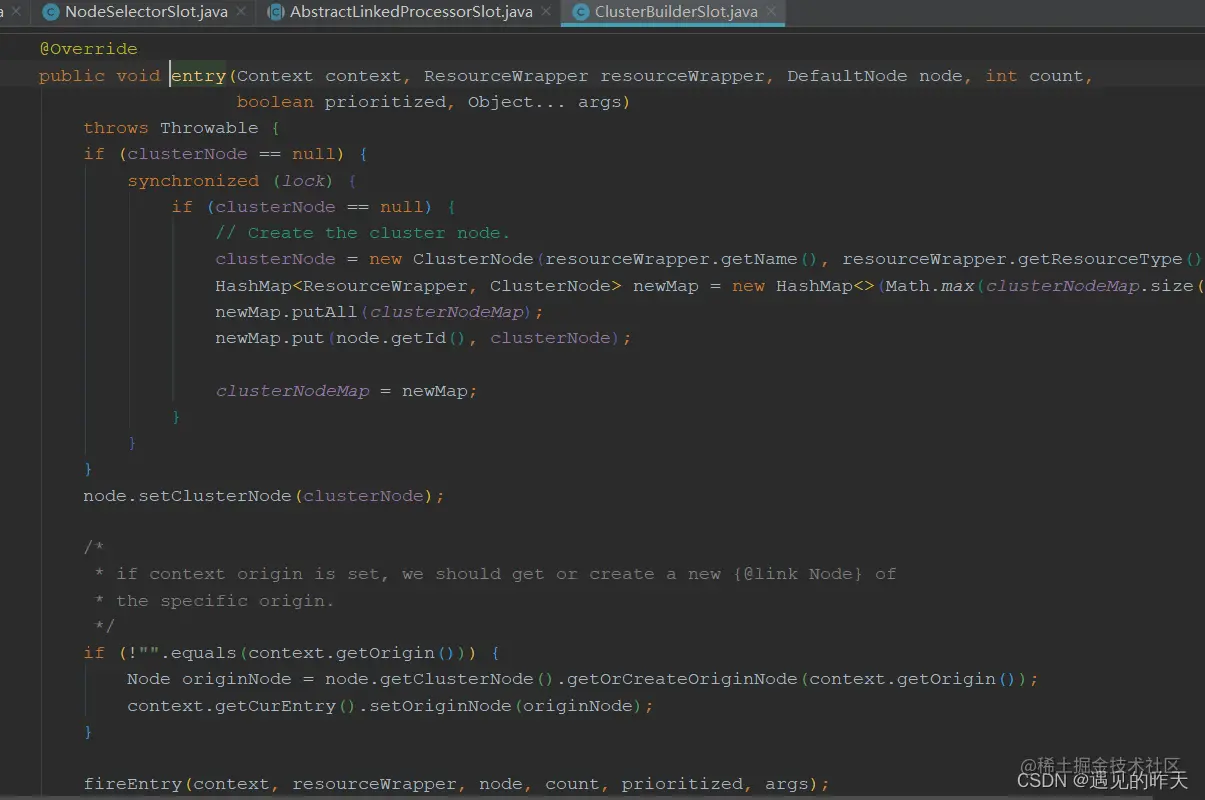Click the comment 'the specific origin.'
The image size is (1205, 800).
pyautogui.click(x=225, y=601)
